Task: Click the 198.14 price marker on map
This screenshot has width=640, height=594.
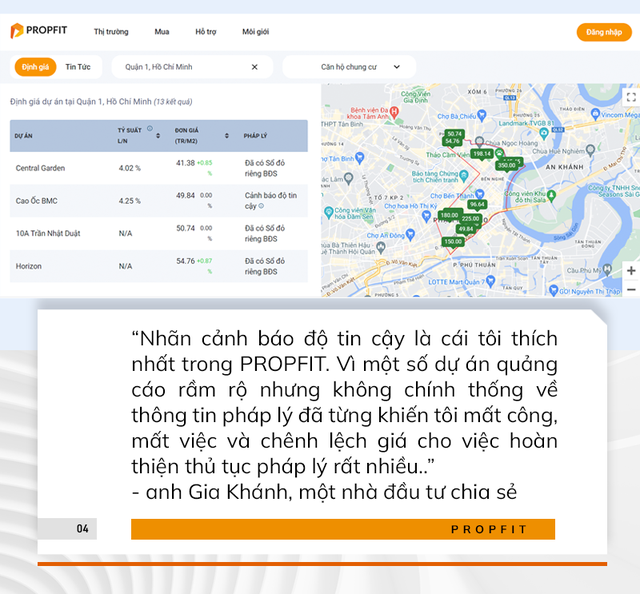Action: 482,154
